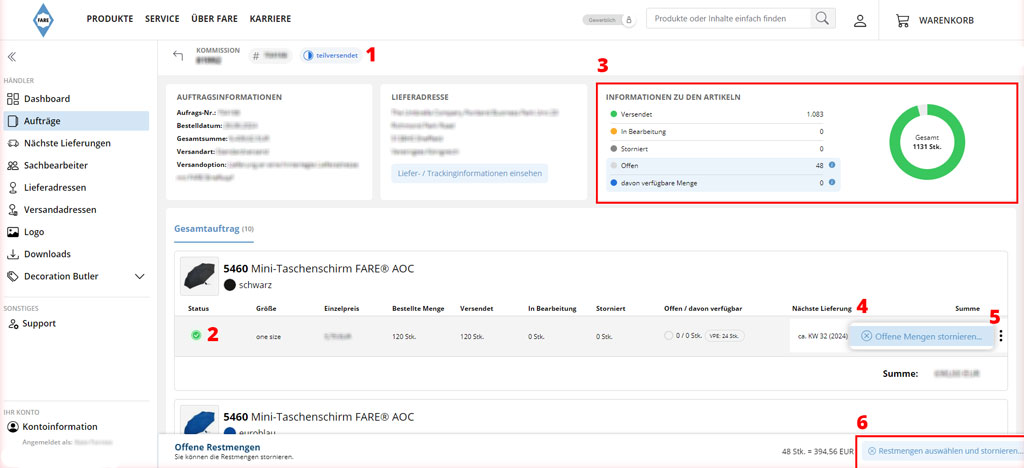Click the search magnifier icon
The height and width of the screenshot is (468, 1024).
tap(823, 18)
